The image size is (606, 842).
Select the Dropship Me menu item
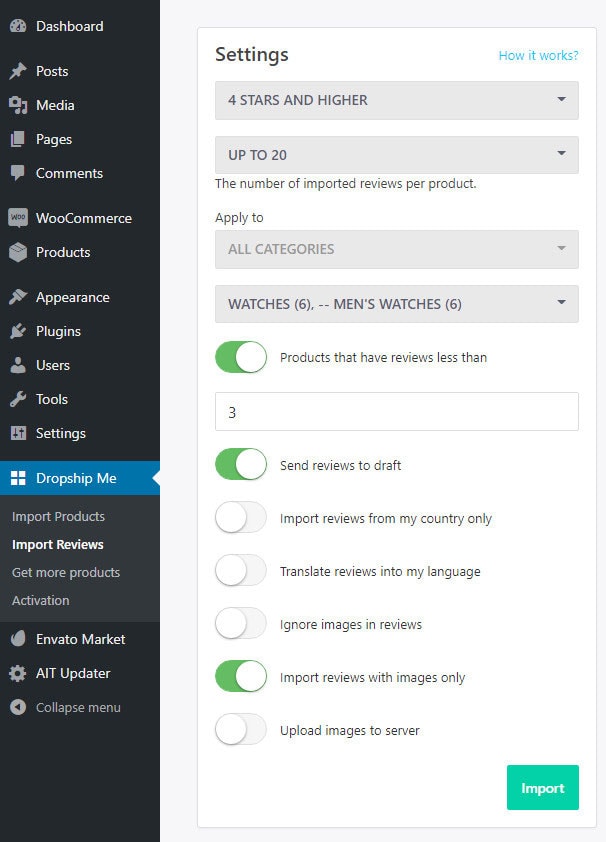pos(80,478)
